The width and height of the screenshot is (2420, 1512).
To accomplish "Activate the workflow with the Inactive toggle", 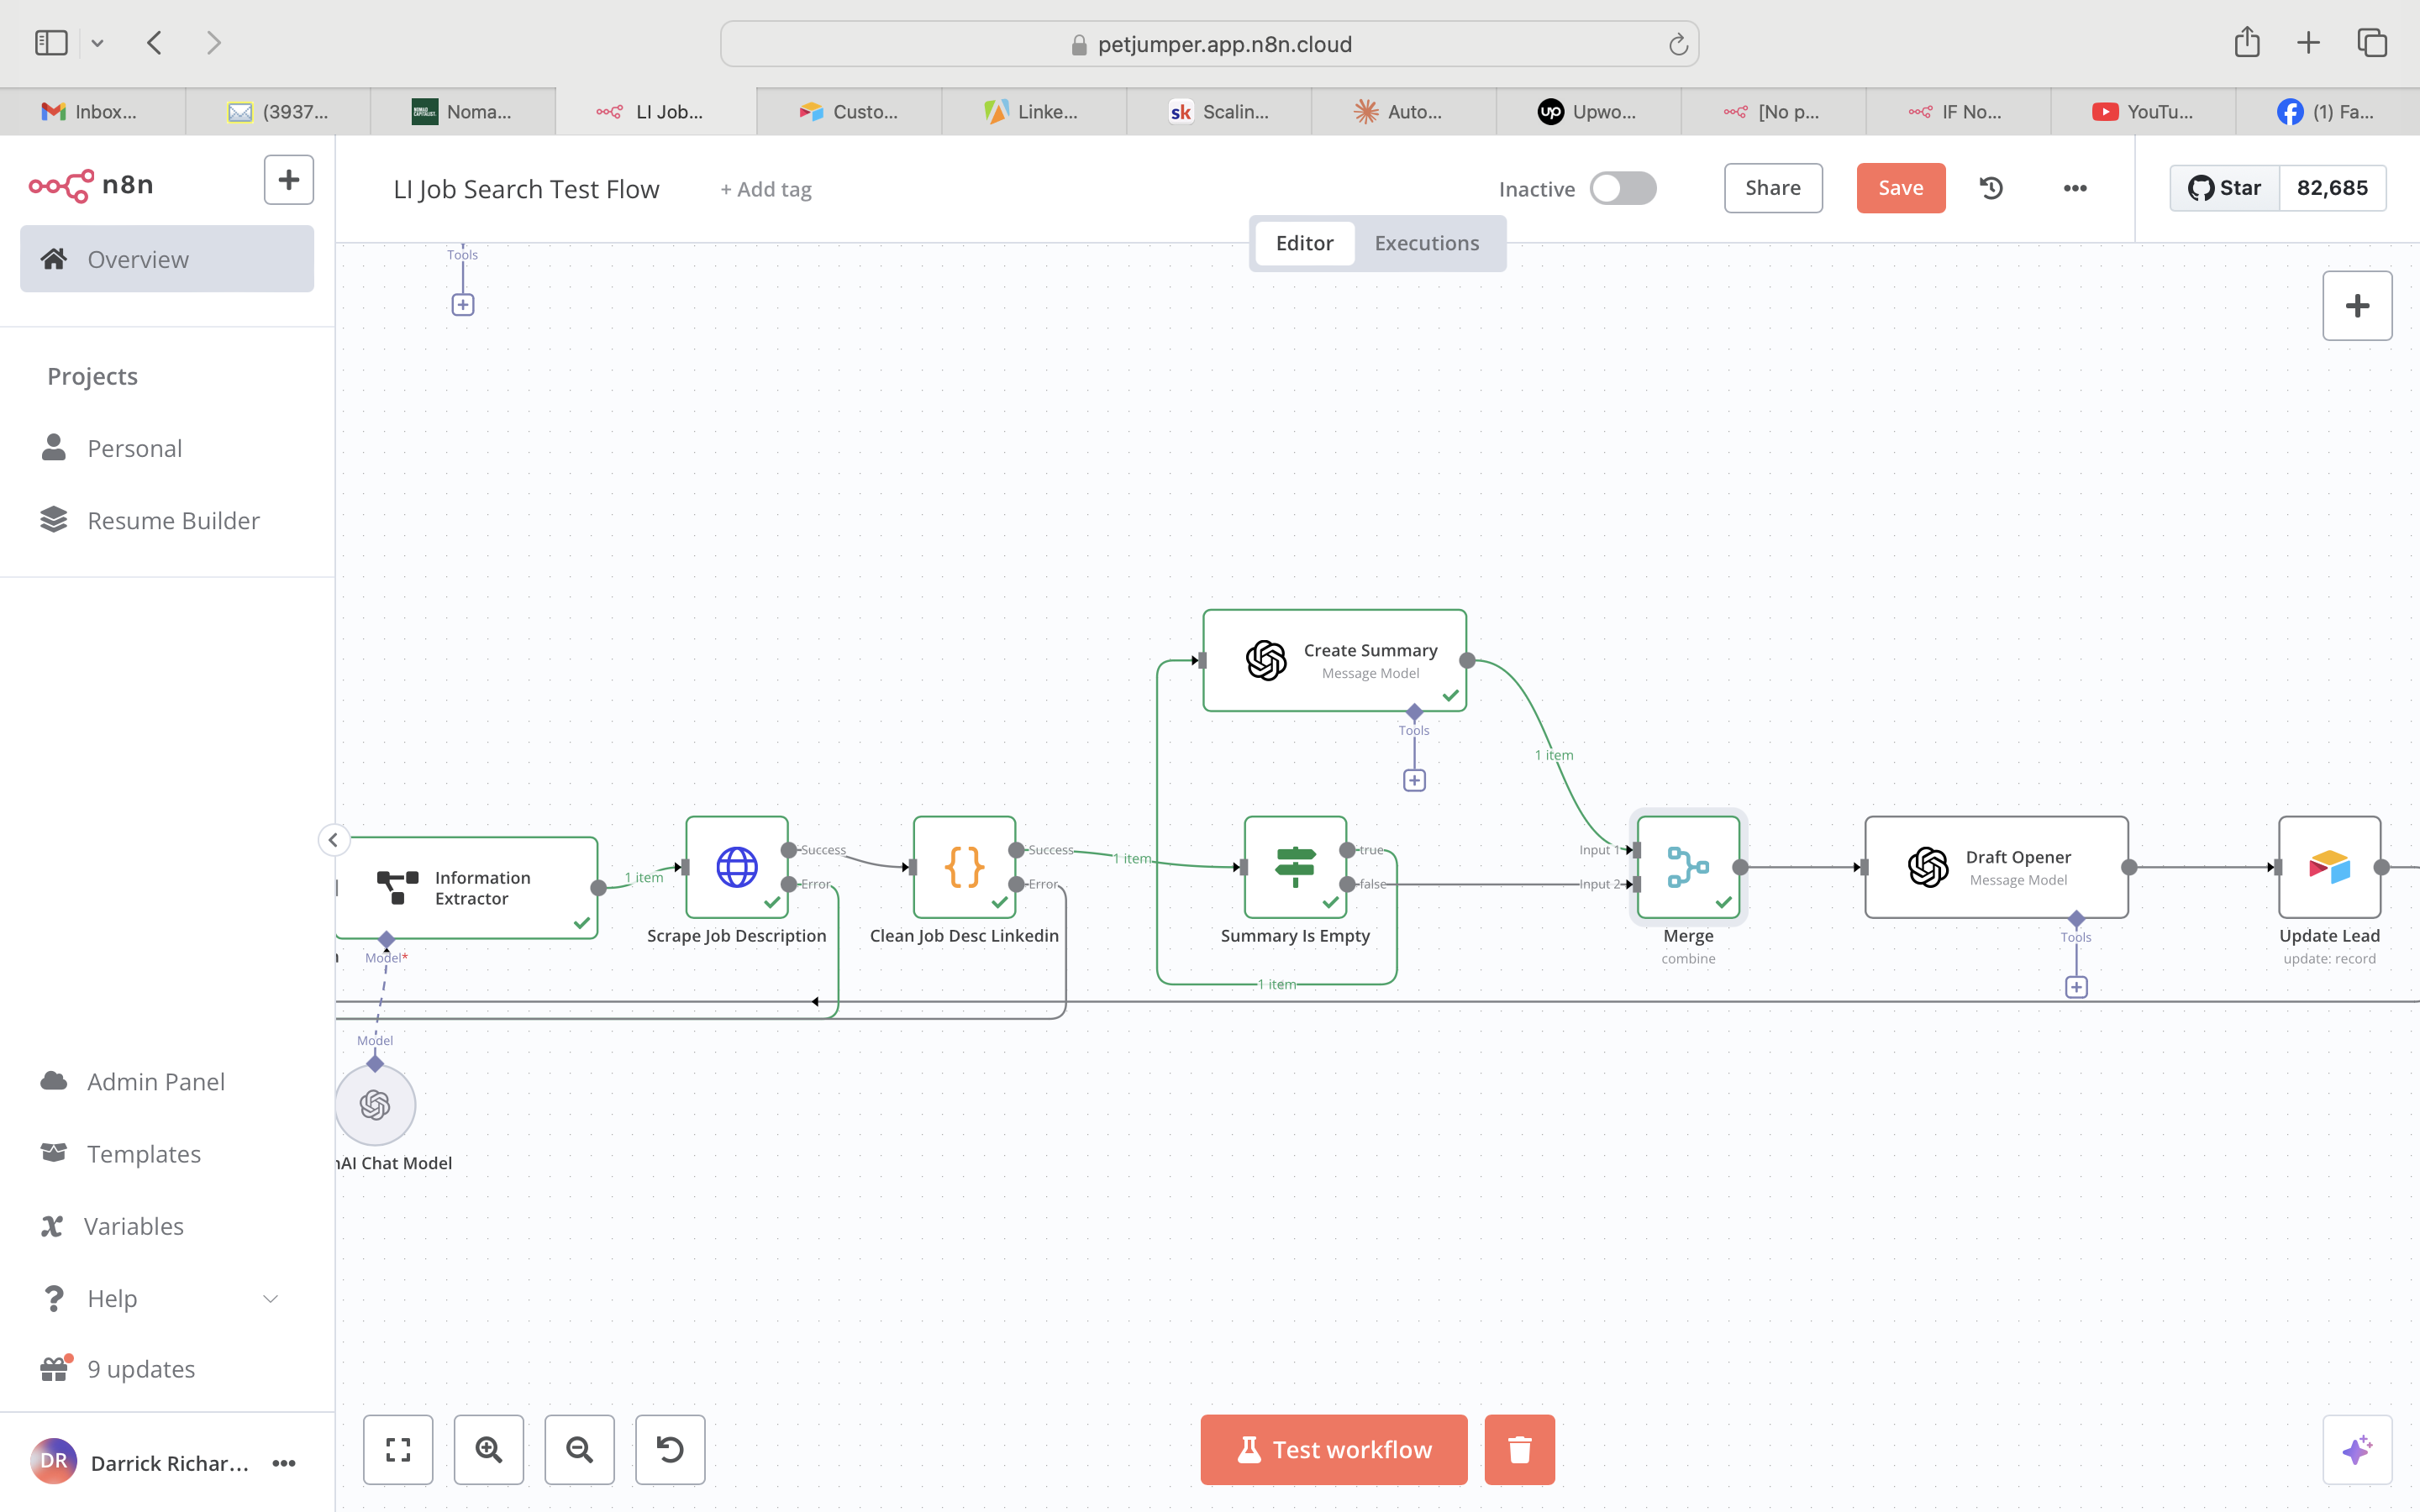I will coord(1623,188).
